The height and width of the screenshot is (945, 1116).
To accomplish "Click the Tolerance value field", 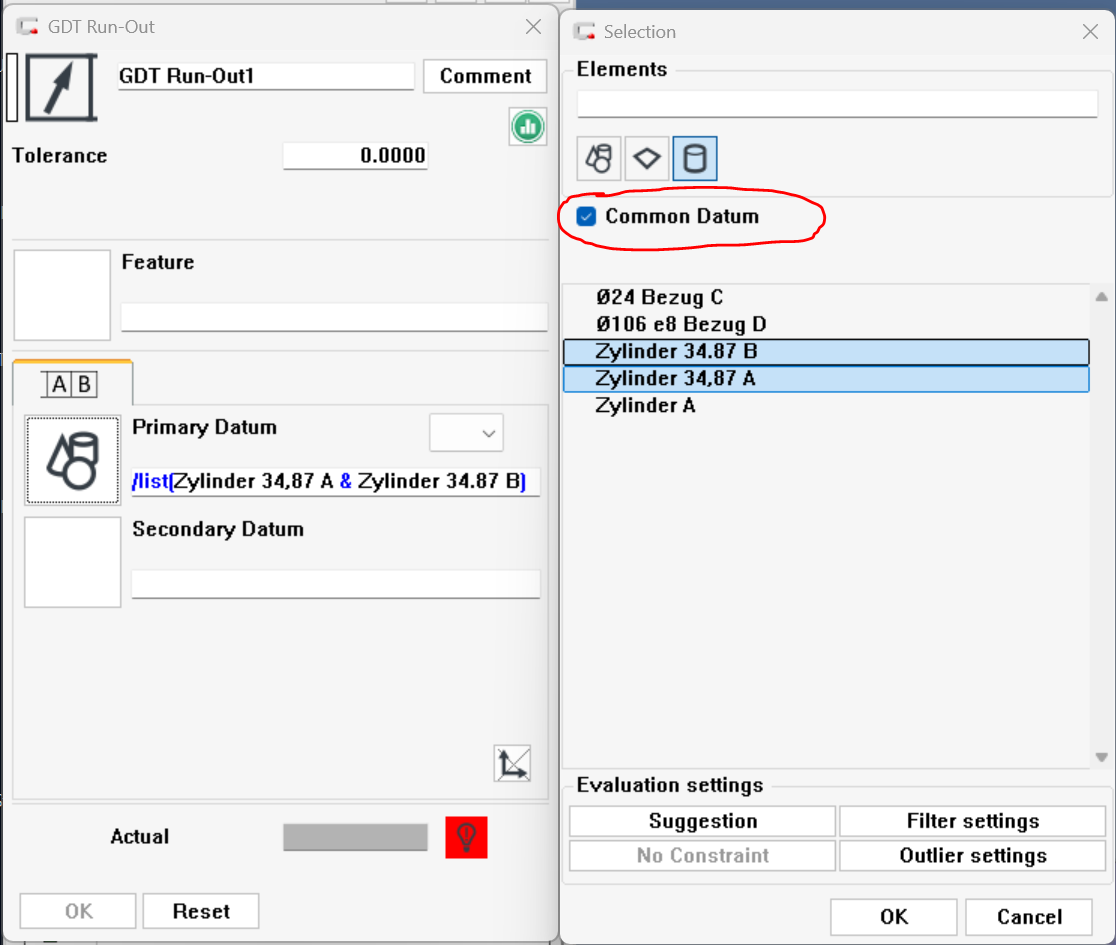I will (x=355, y=156).
